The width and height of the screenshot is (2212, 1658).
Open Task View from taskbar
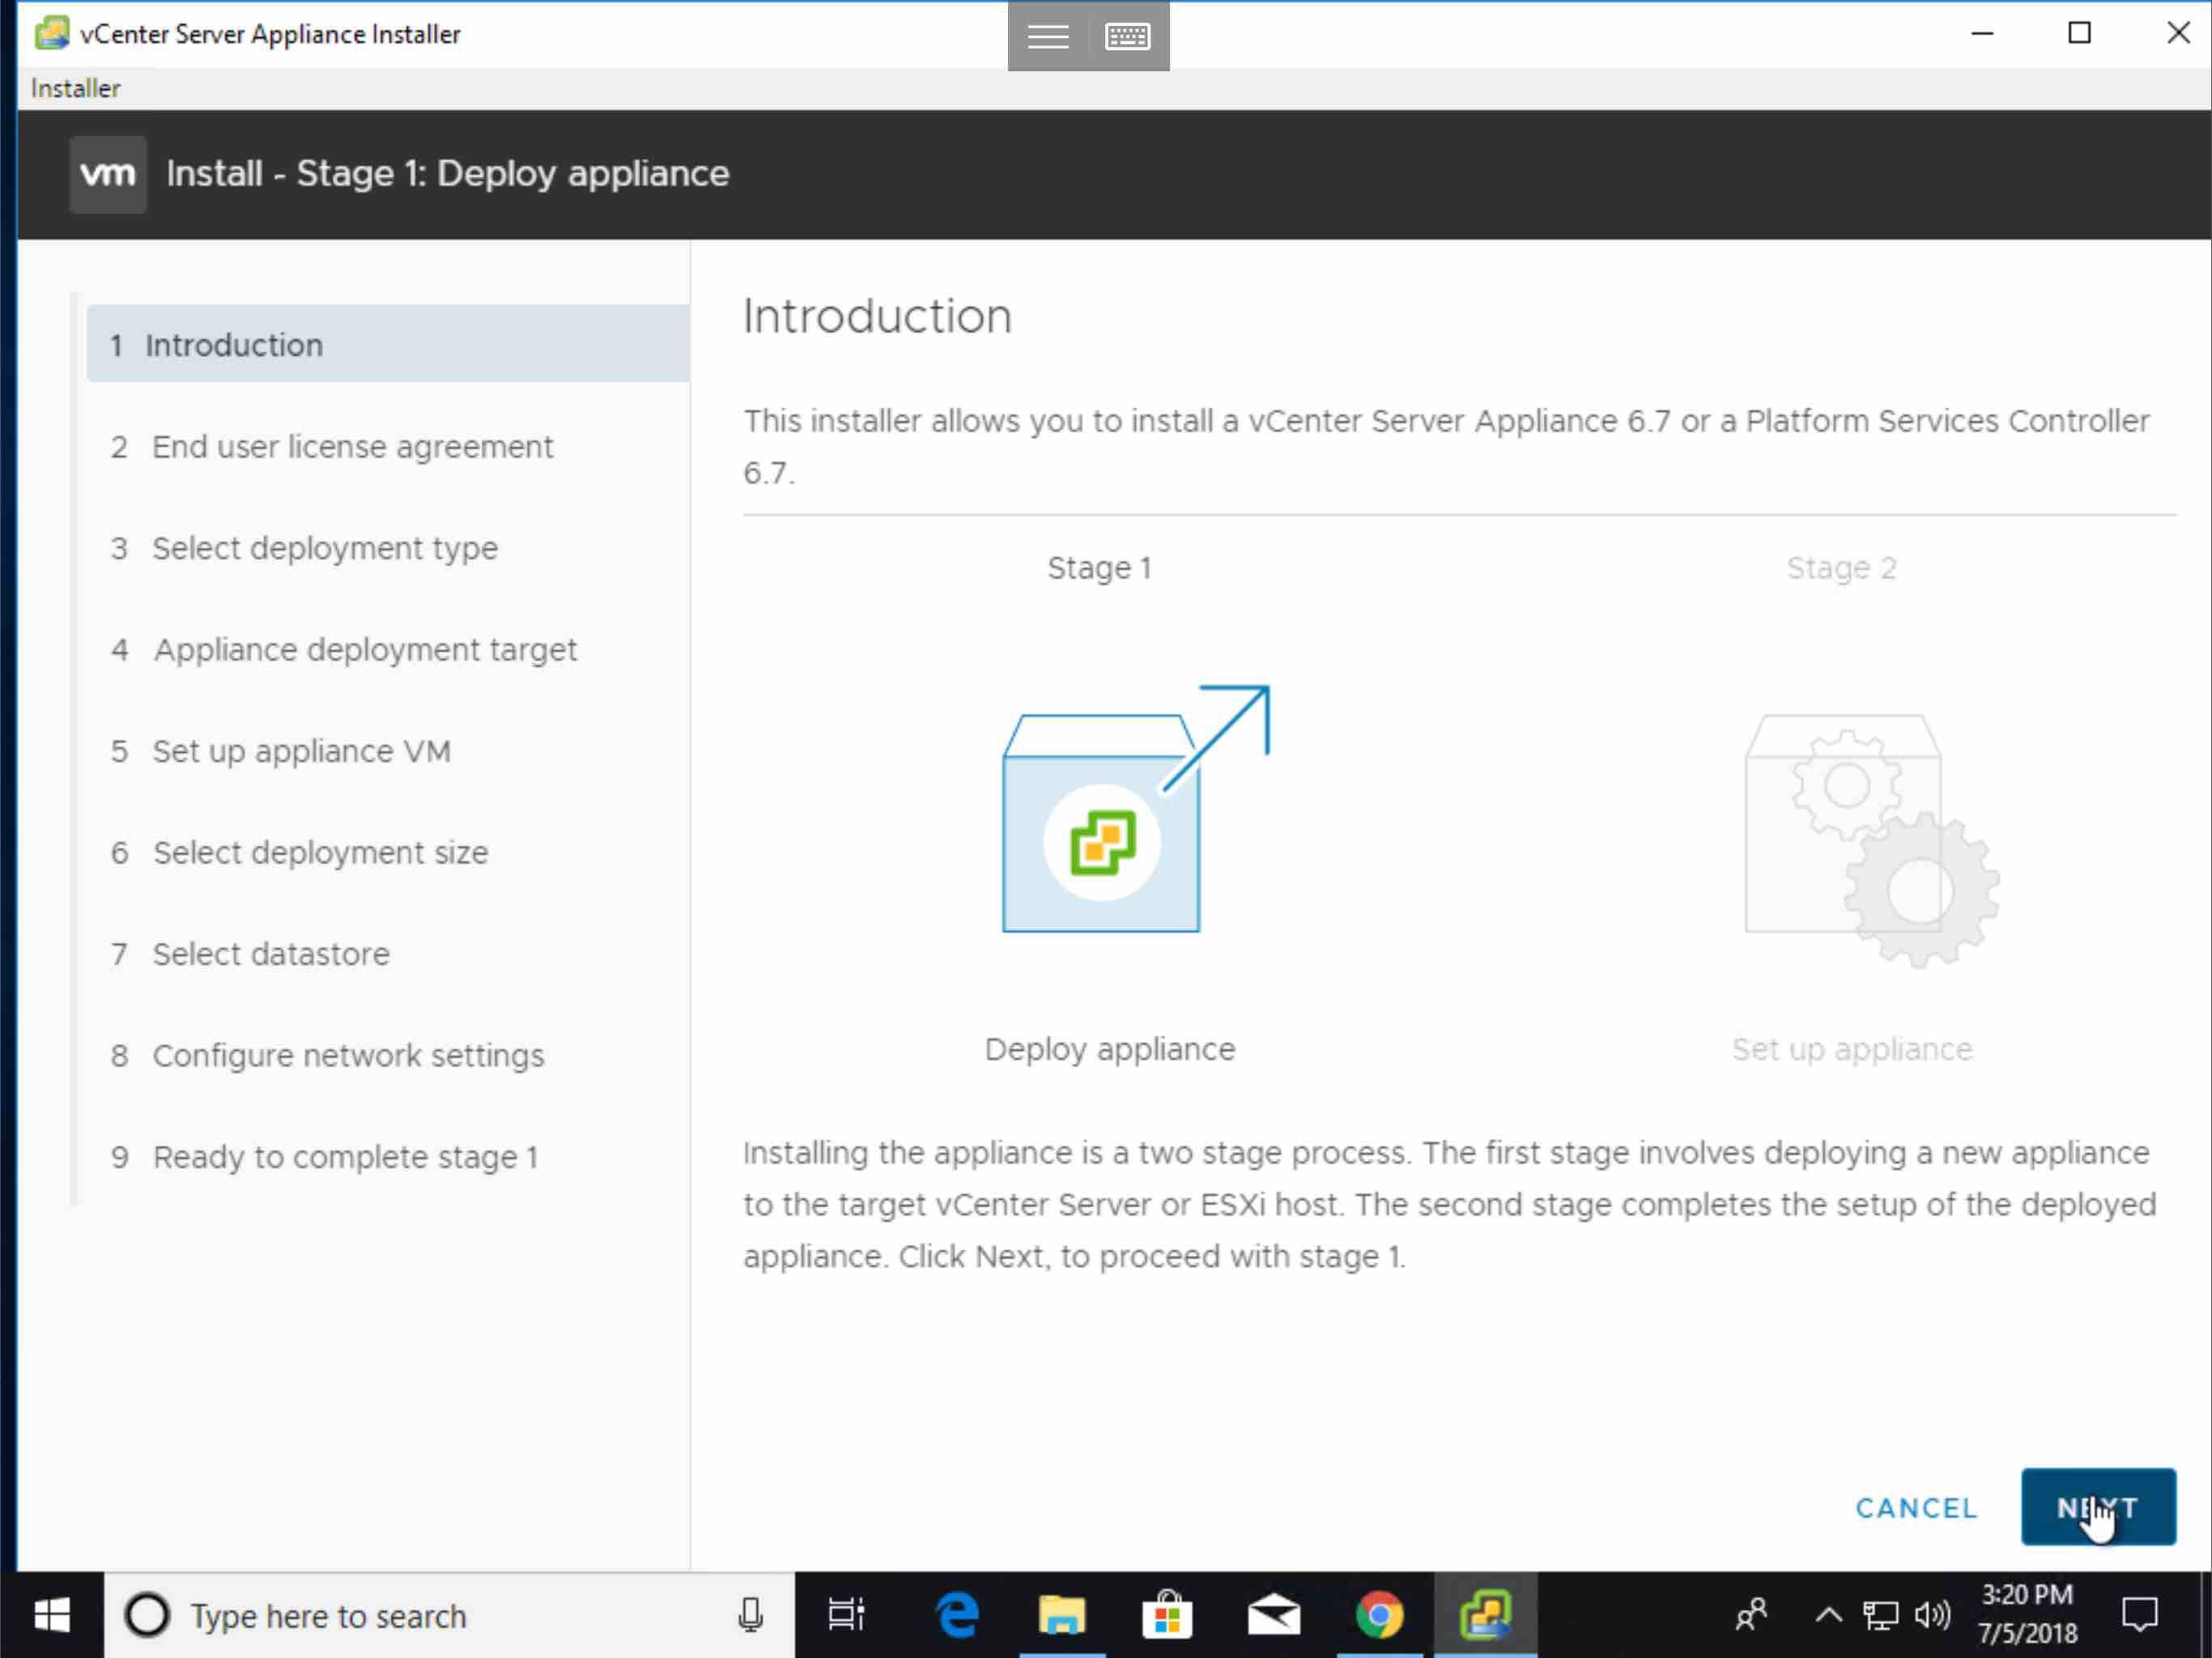(846, 1614)
